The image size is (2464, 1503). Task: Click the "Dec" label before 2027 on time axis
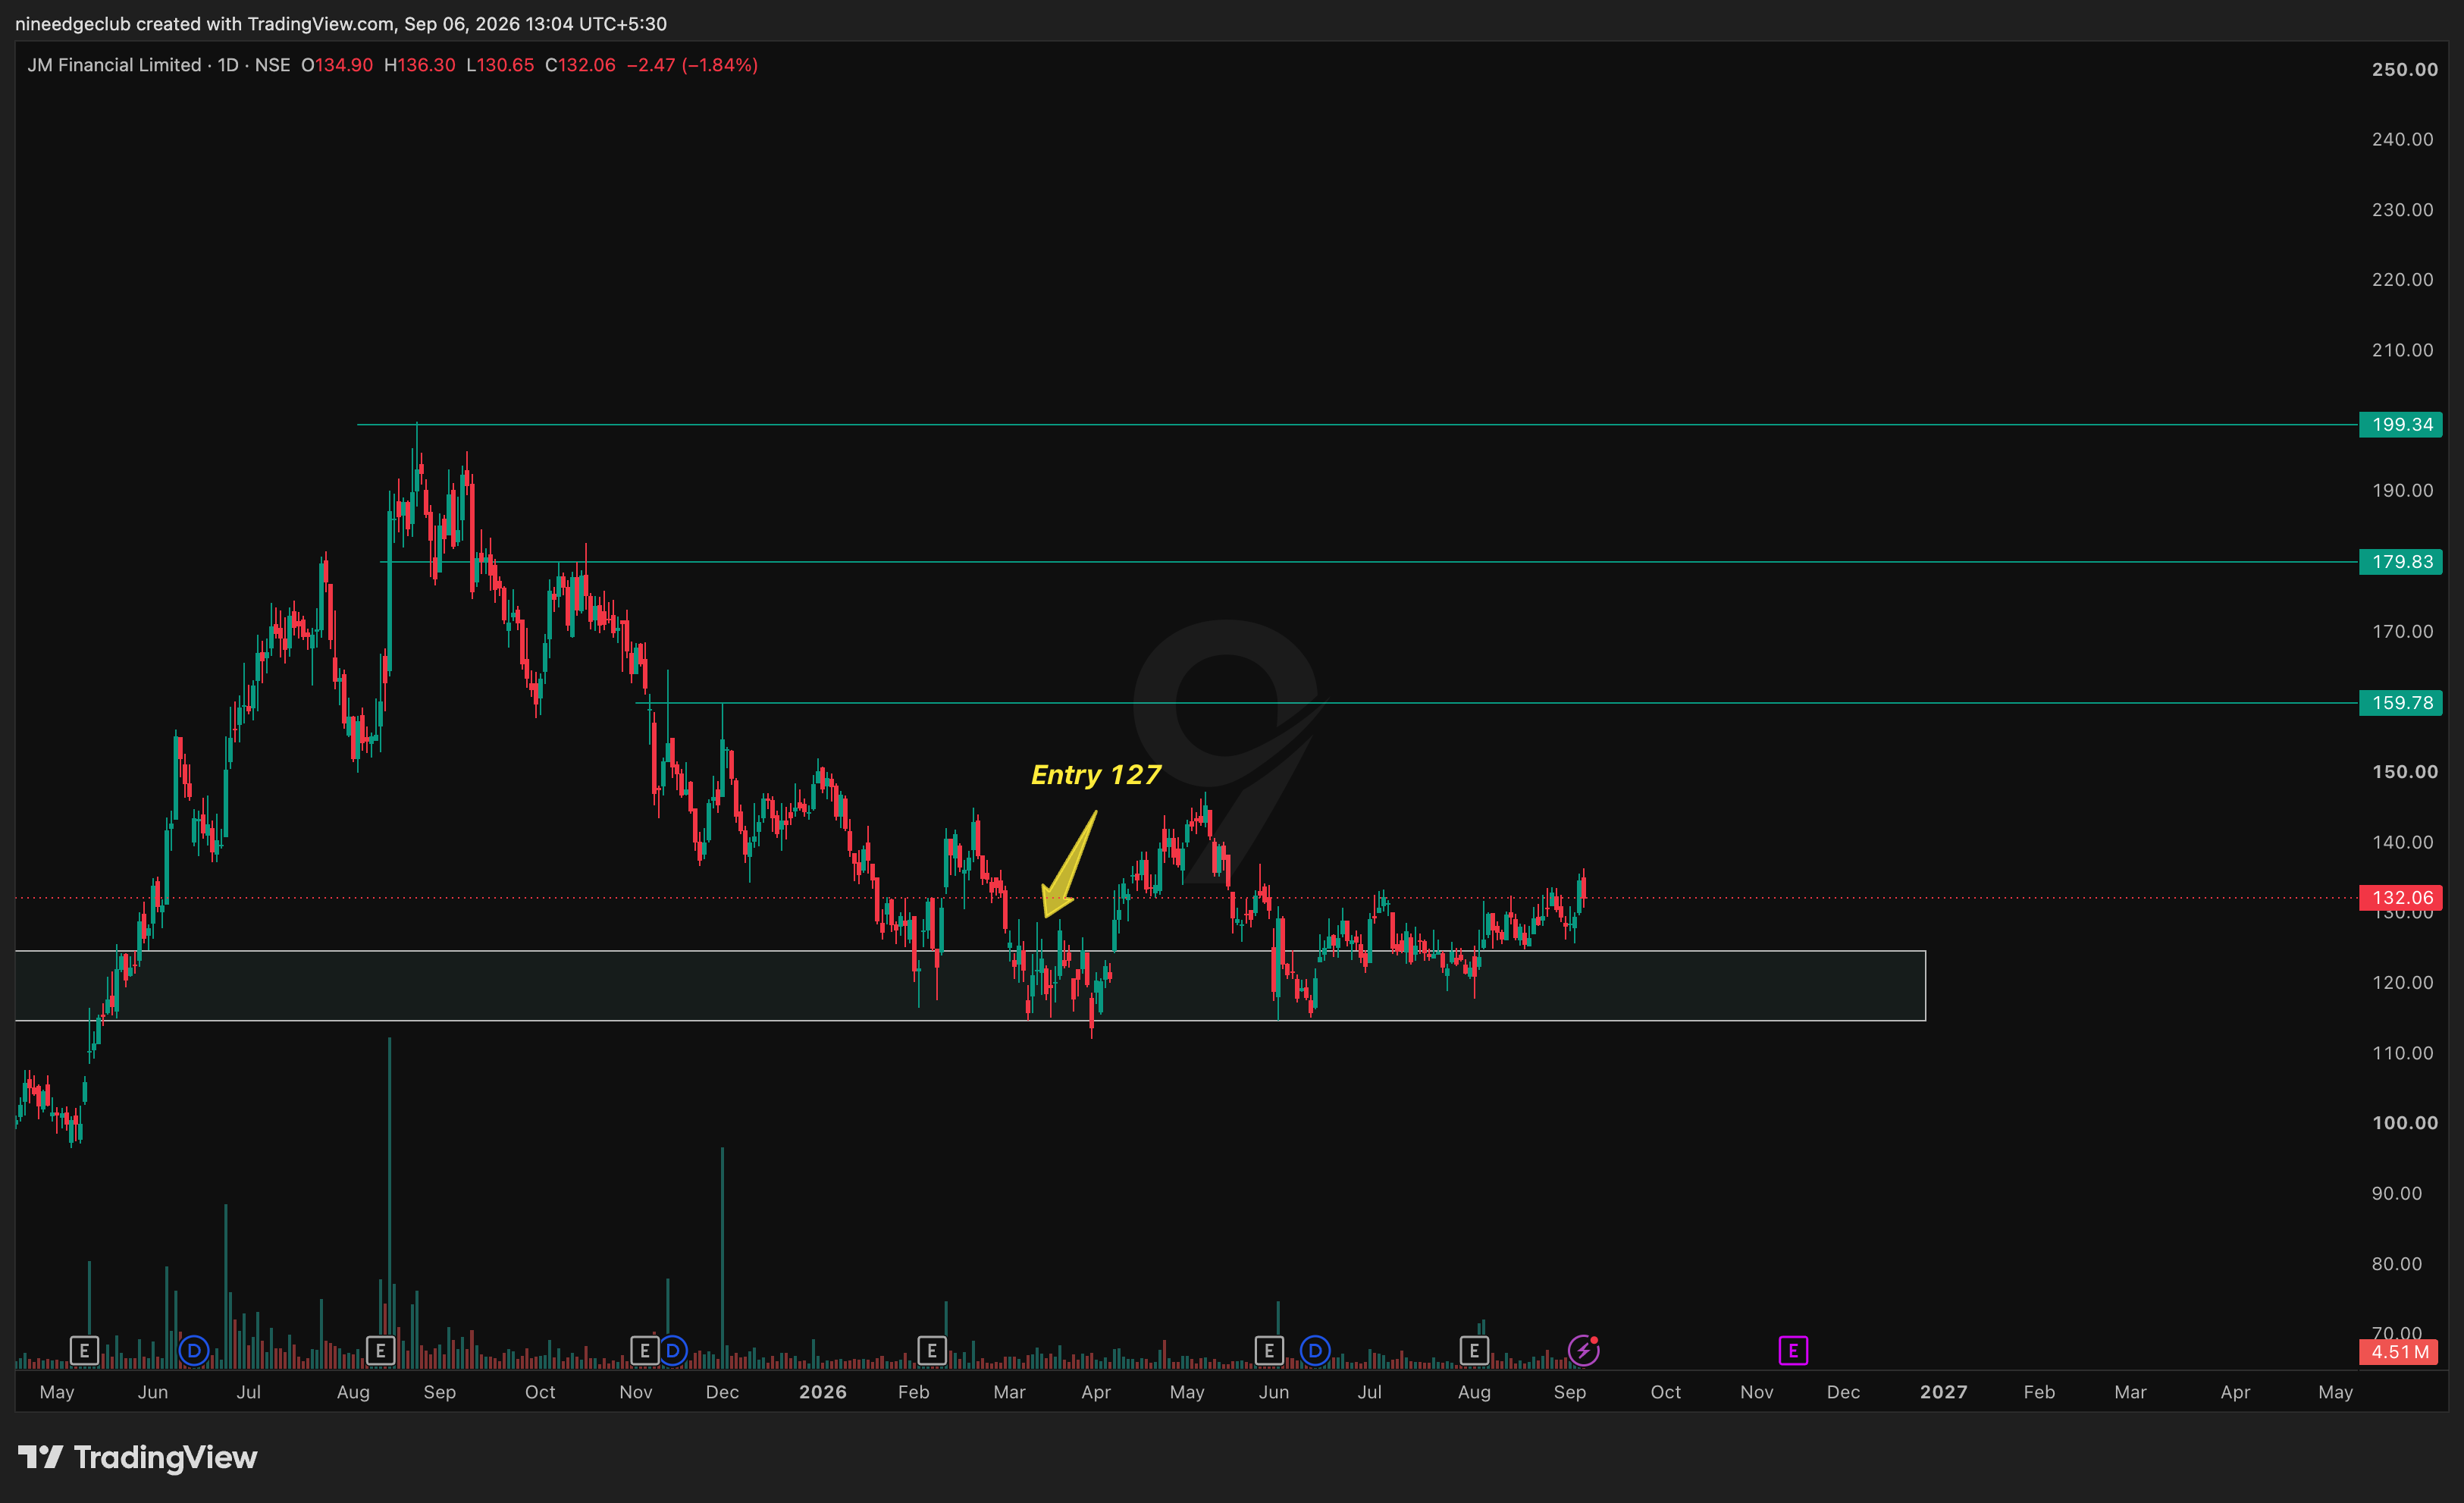click(x=1843, y=1392)
